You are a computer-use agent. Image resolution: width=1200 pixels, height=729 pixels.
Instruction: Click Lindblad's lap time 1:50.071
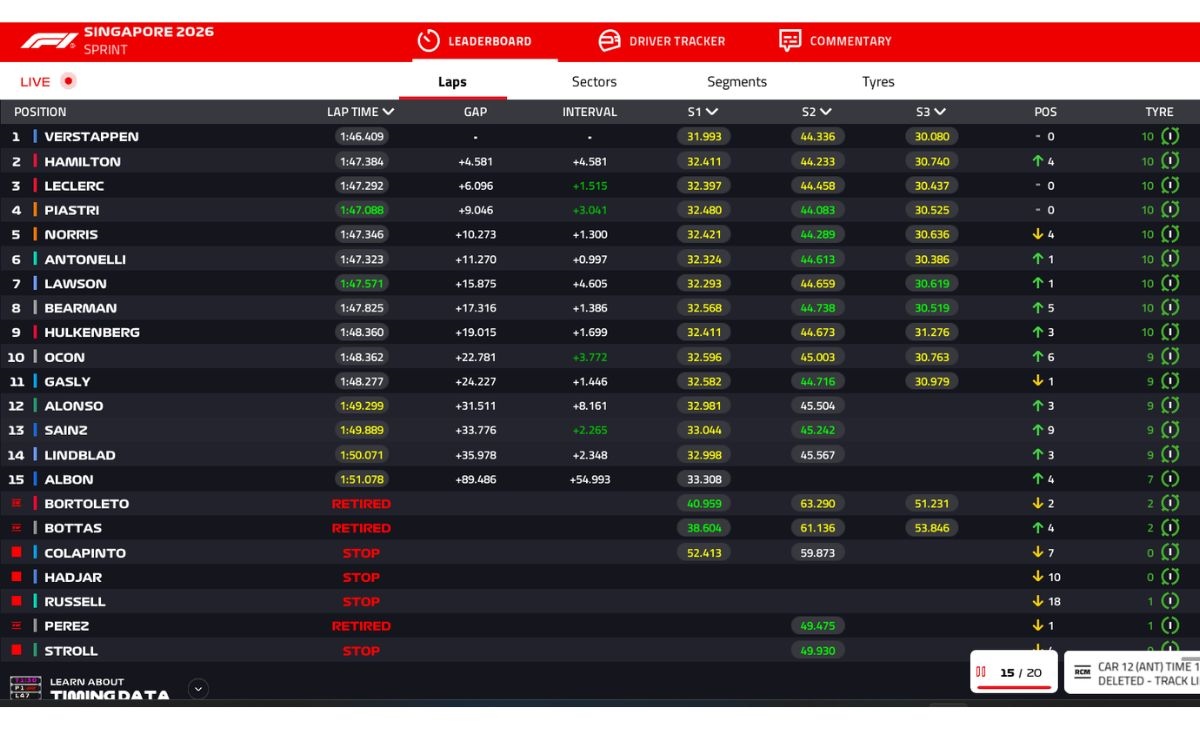tap(361, 455)
